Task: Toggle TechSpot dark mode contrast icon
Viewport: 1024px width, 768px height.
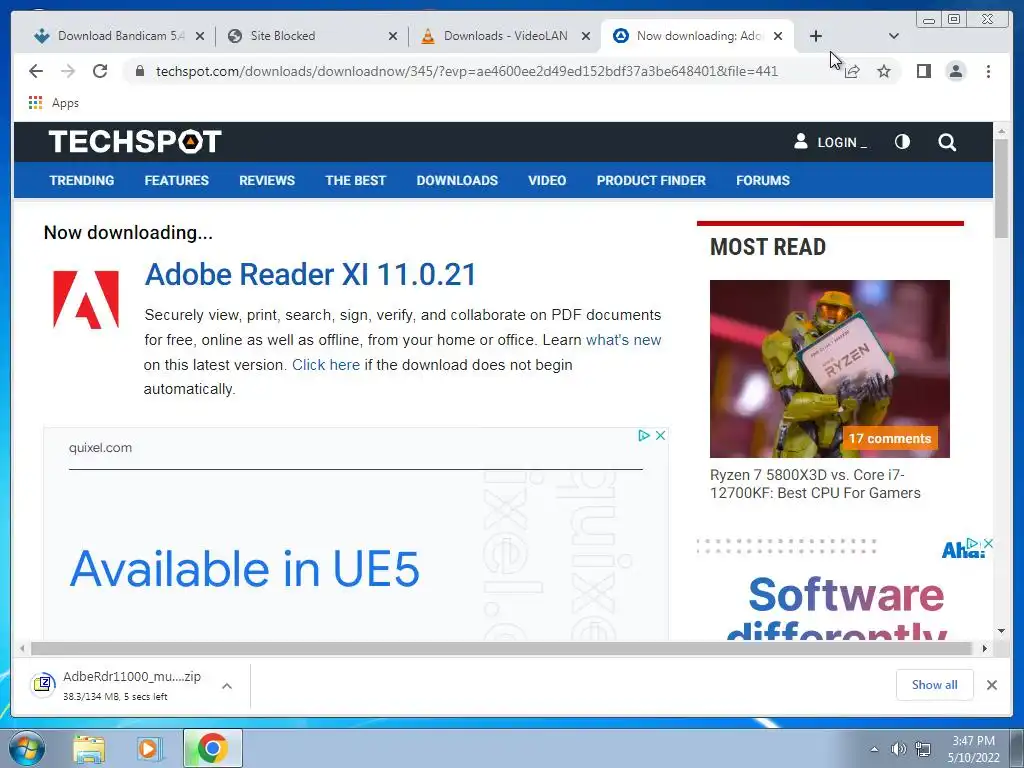Action: 902,142
